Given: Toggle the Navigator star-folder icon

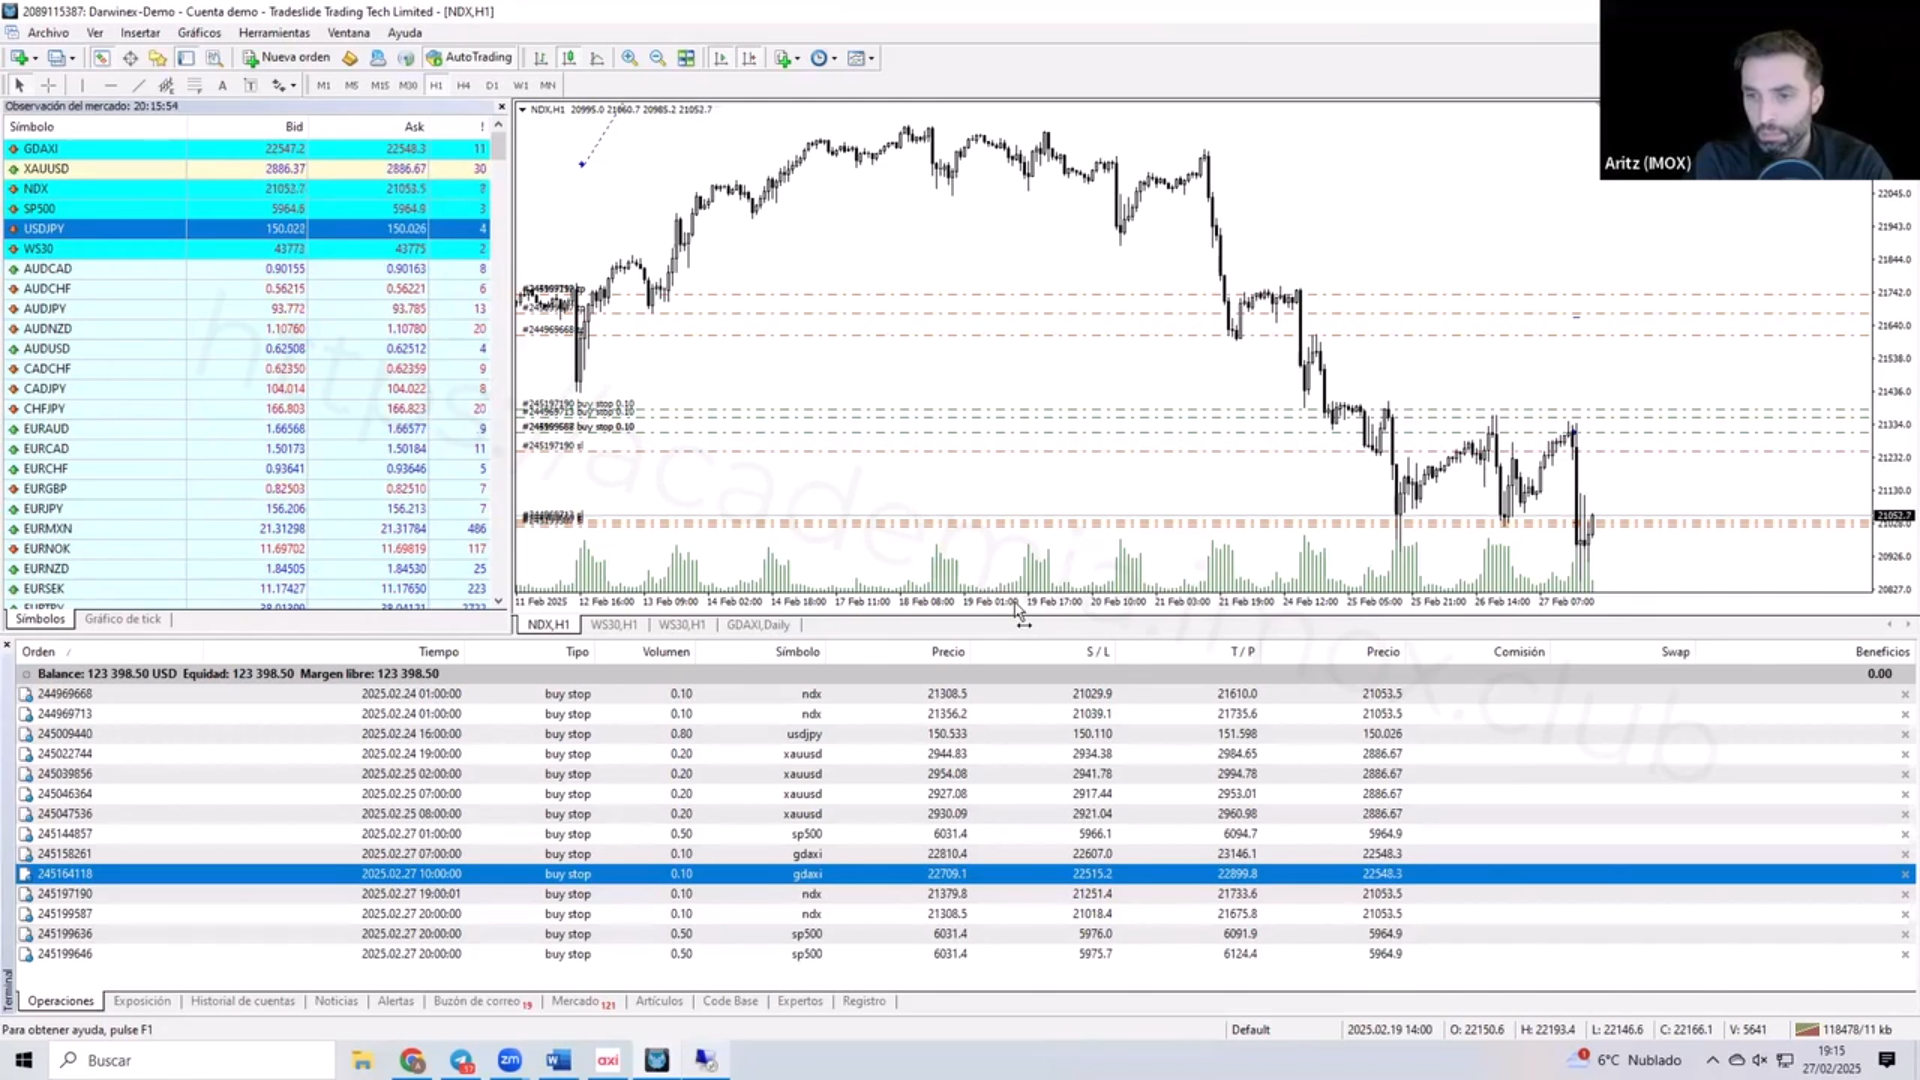Looking at the screenshot, I should click(x=157, y=58).
